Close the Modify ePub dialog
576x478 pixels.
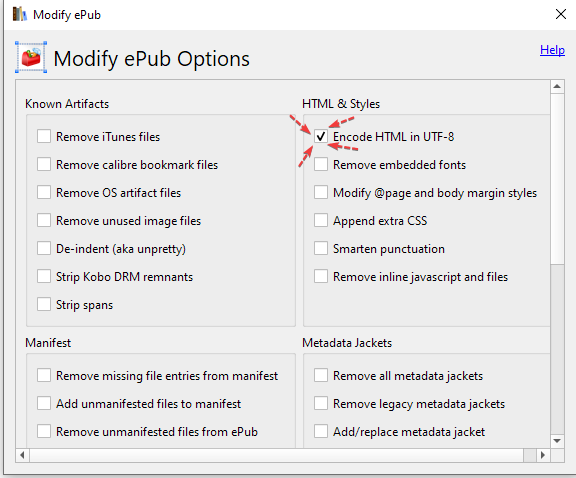click(x=561, y=14)
